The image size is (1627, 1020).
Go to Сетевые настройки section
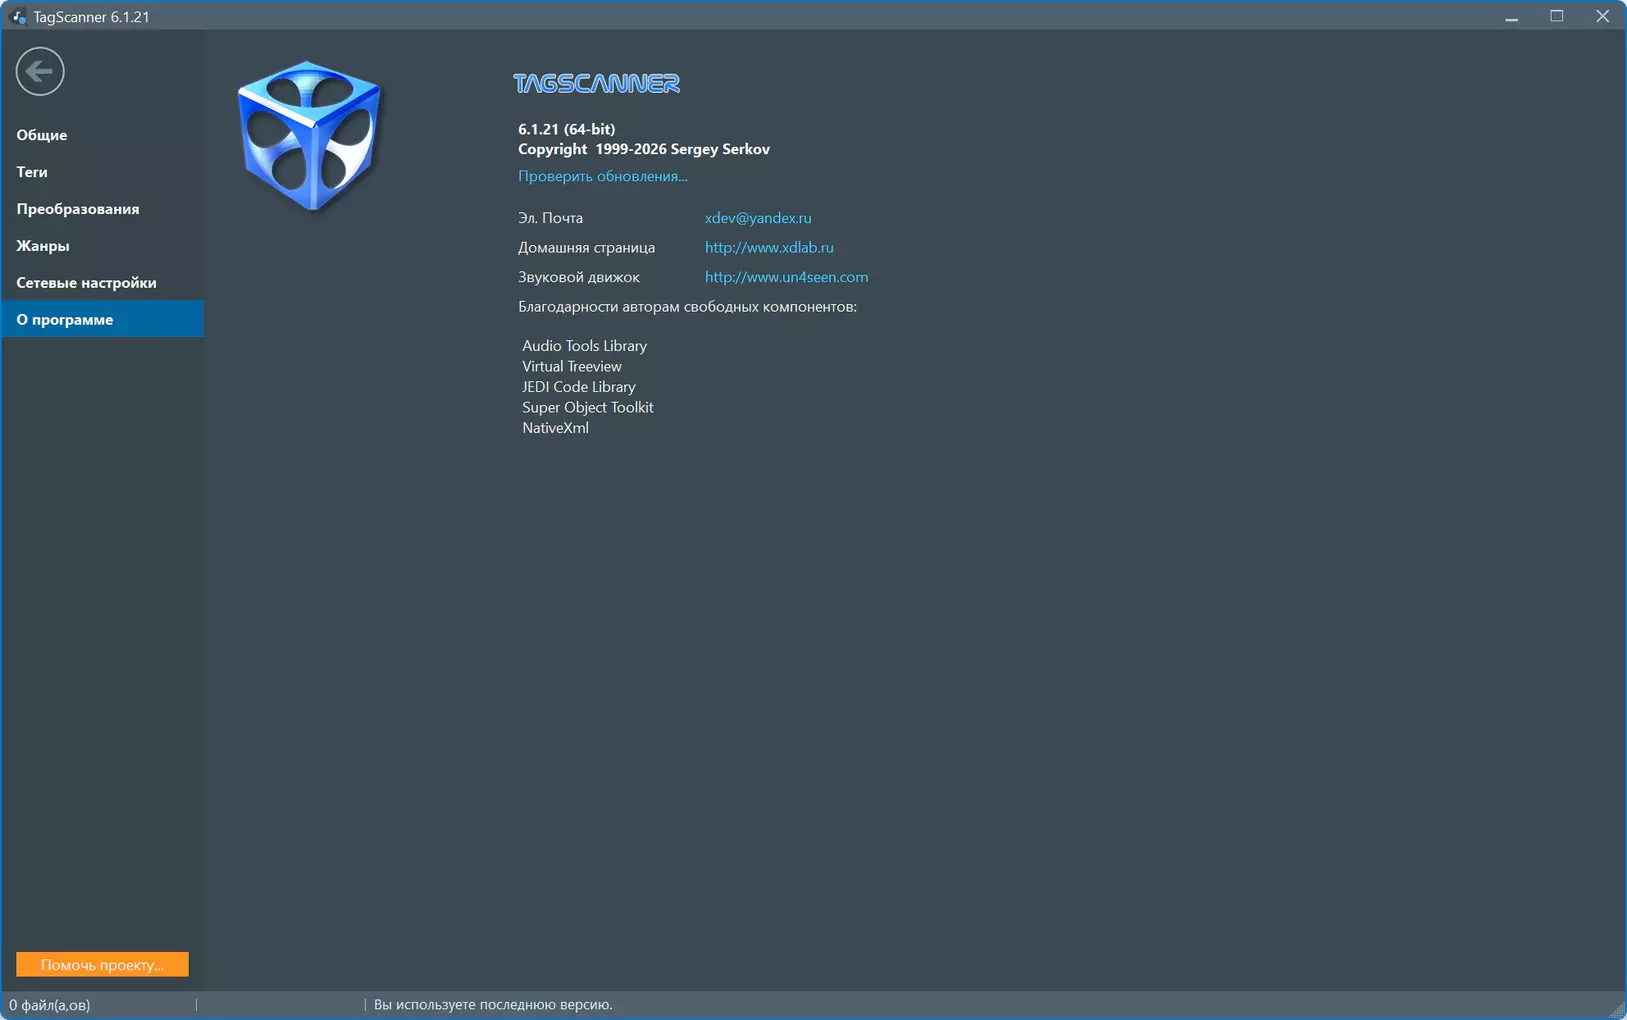[x=102, y=283]
